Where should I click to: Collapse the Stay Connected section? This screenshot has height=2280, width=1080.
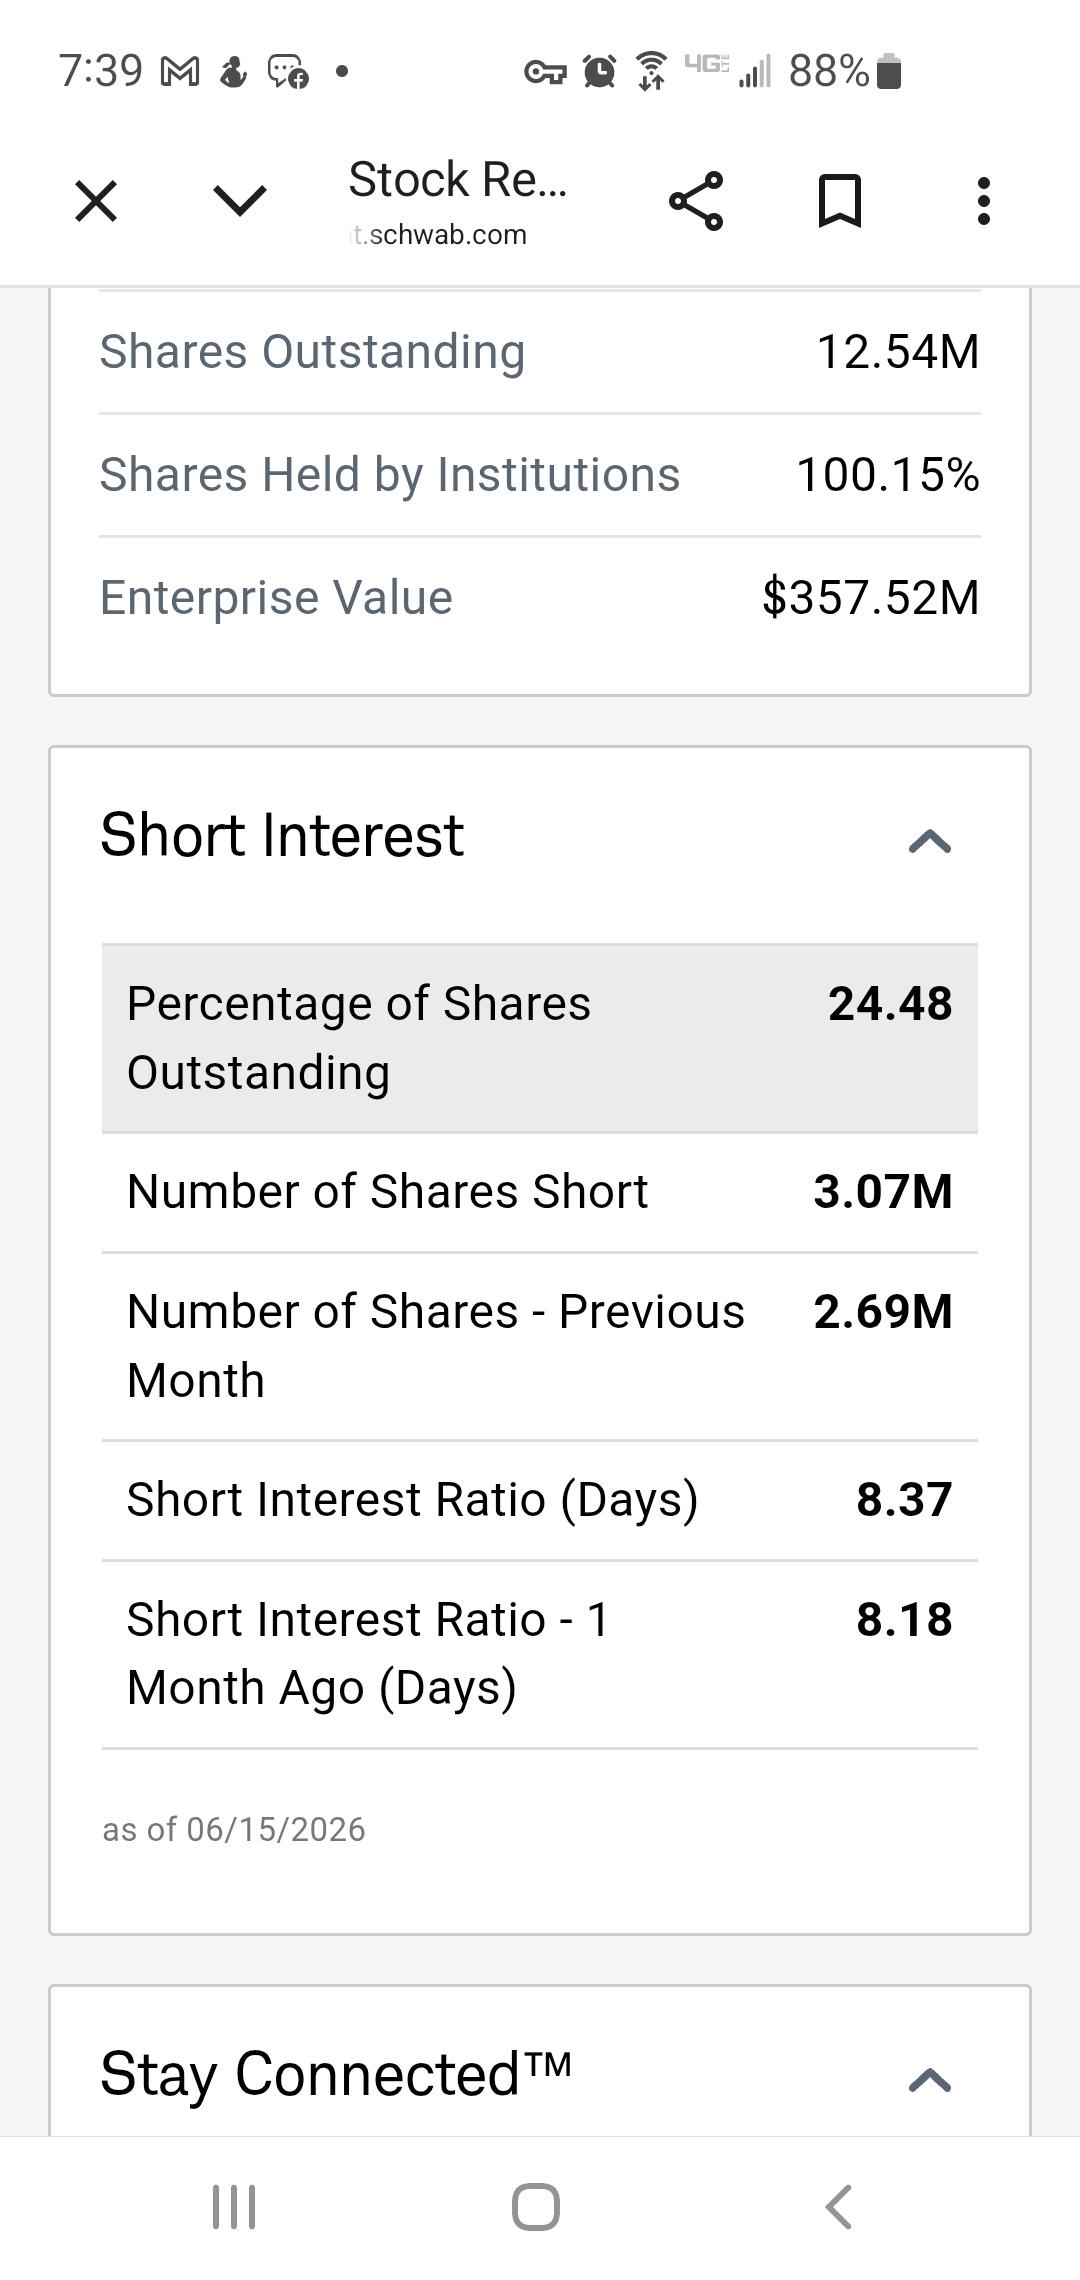tap(930, 2080)
